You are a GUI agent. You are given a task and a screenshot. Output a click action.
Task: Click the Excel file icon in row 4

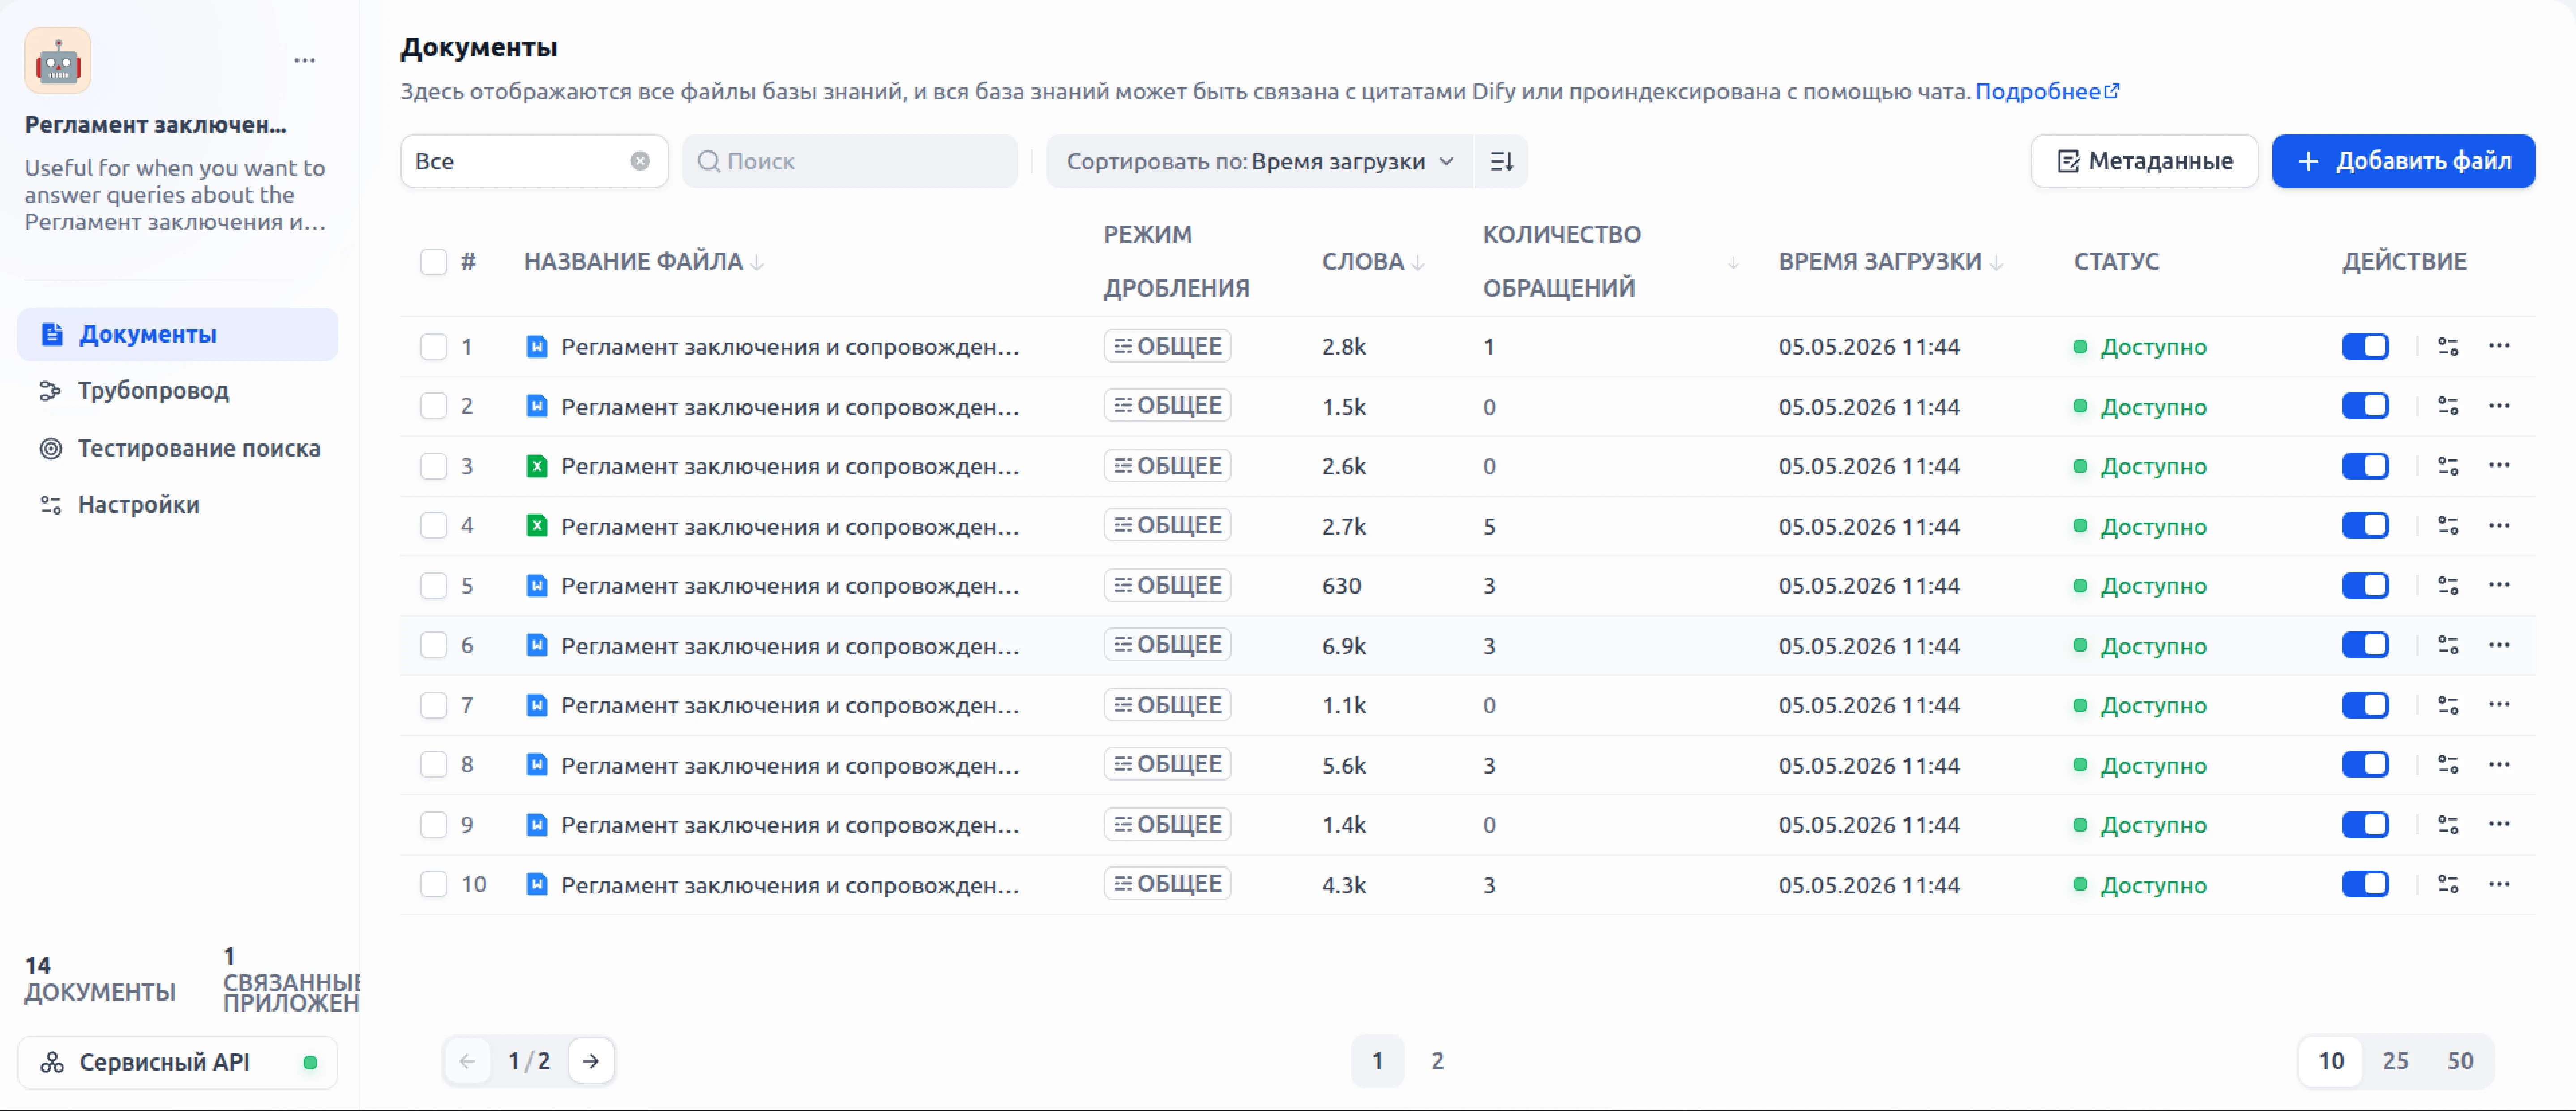pos(537,525)
